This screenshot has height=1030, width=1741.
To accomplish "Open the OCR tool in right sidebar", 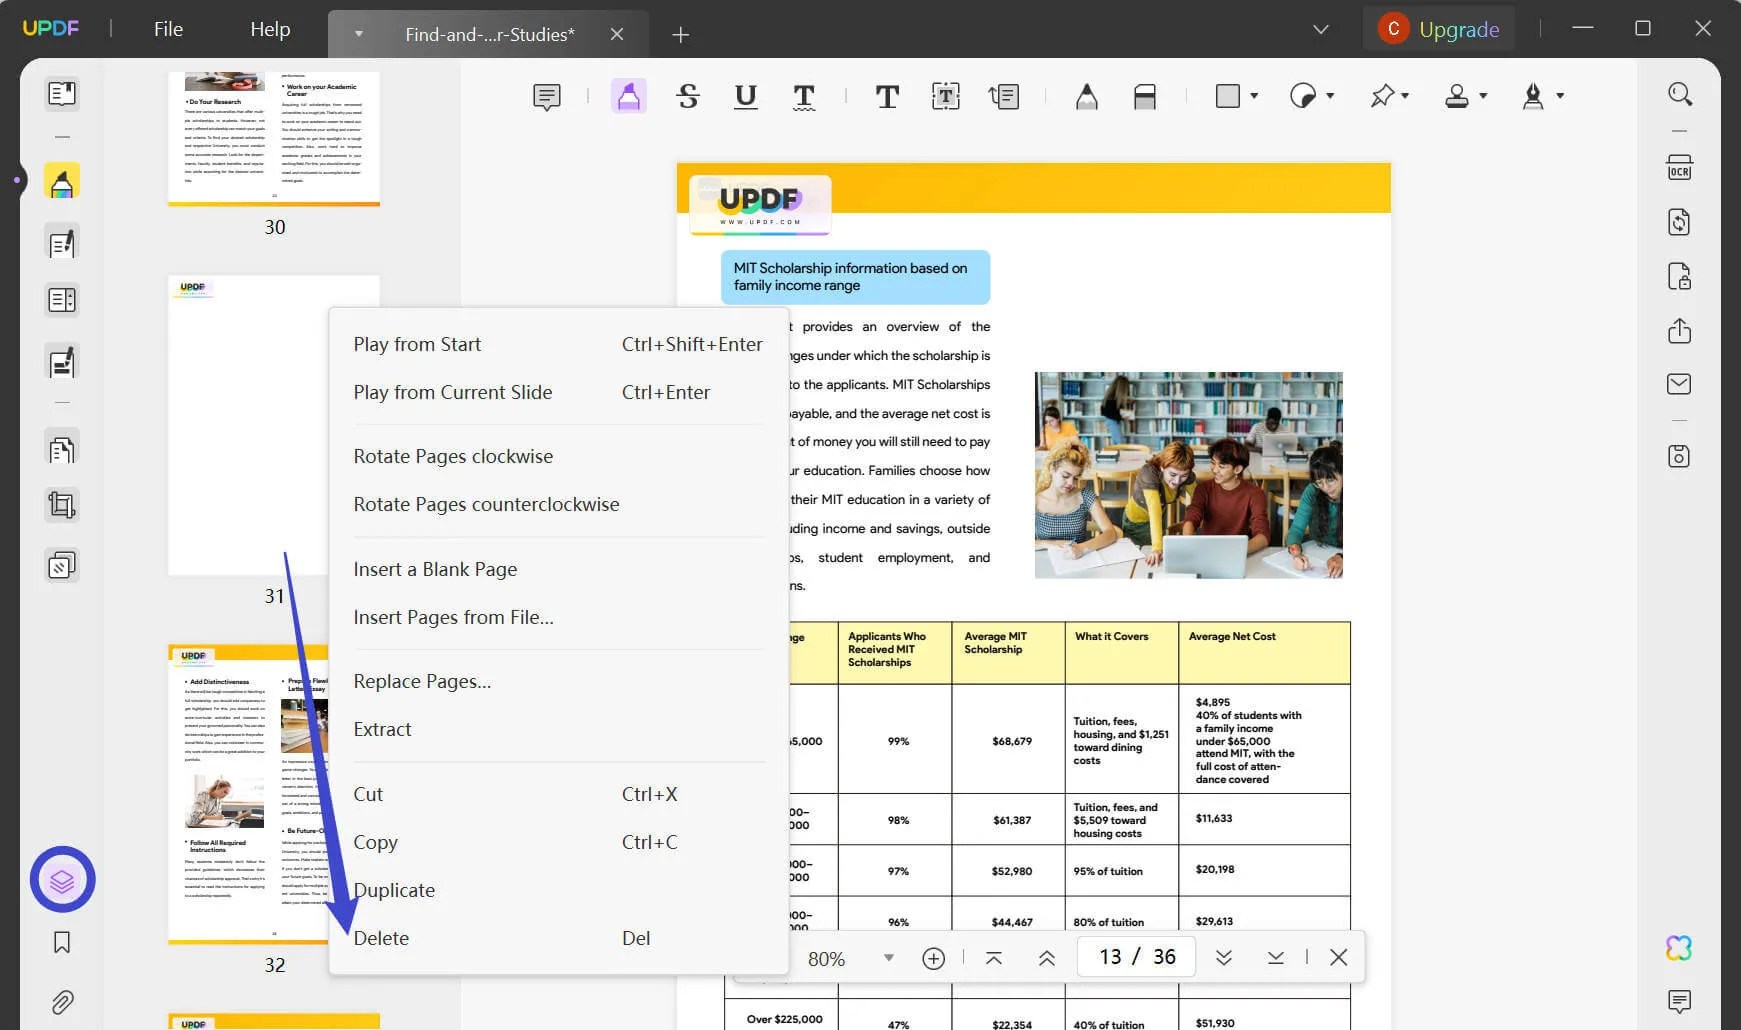I will pos(1679,167).
